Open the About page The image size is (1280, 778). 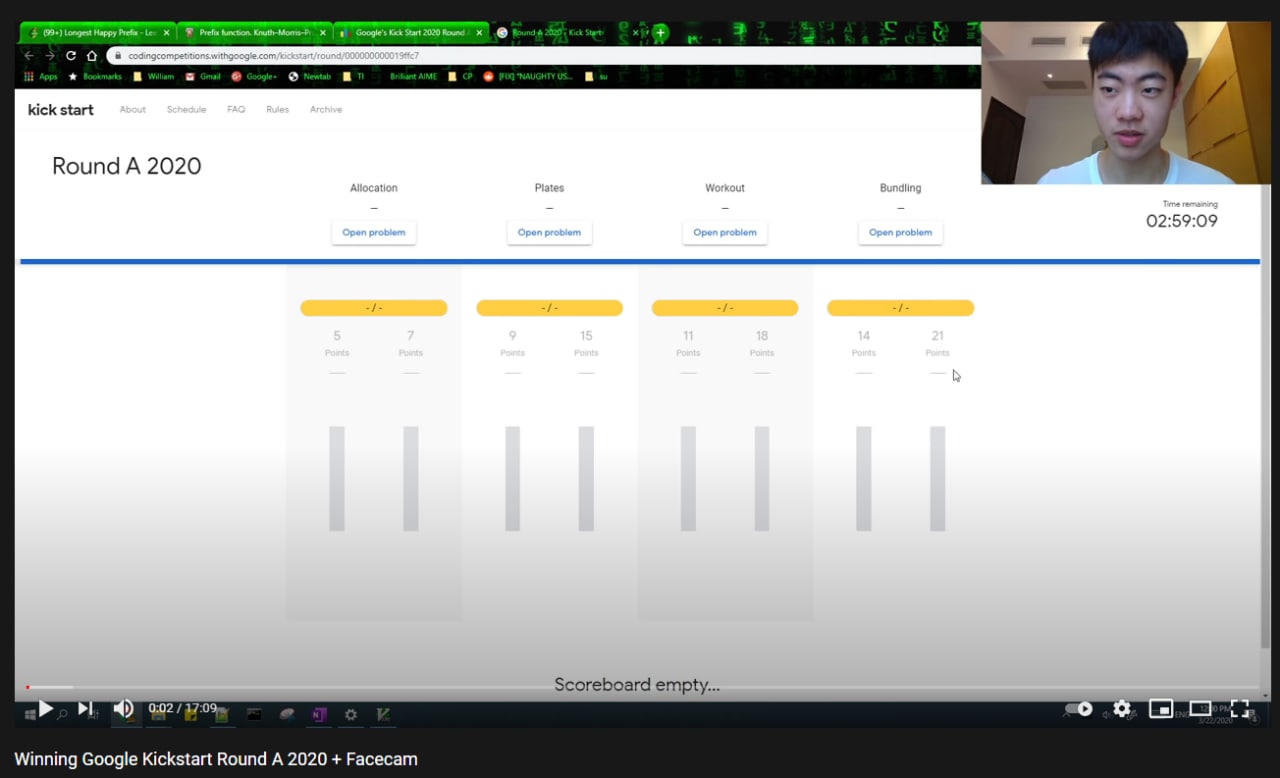pos(133,110)
